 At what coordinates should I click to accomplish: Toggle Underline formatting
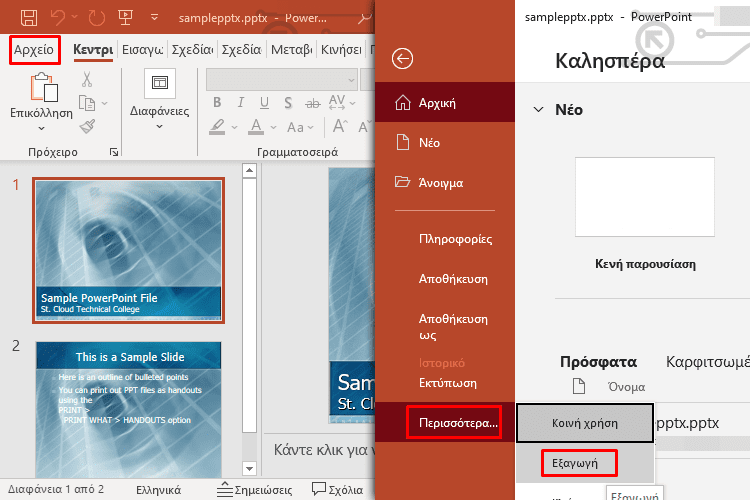pyautogui.click(x=264, y=102)
